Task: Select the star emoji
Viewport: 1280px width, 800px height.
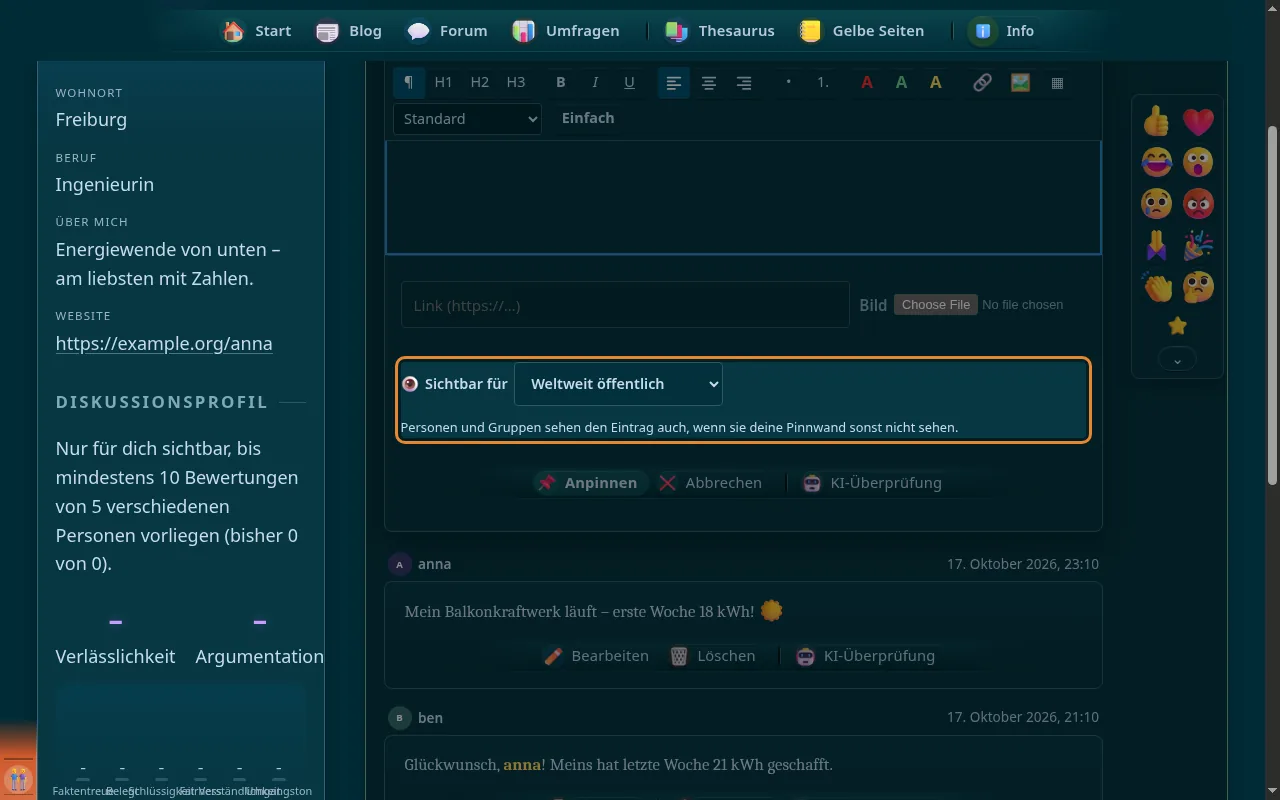Action: point(1178,326)
